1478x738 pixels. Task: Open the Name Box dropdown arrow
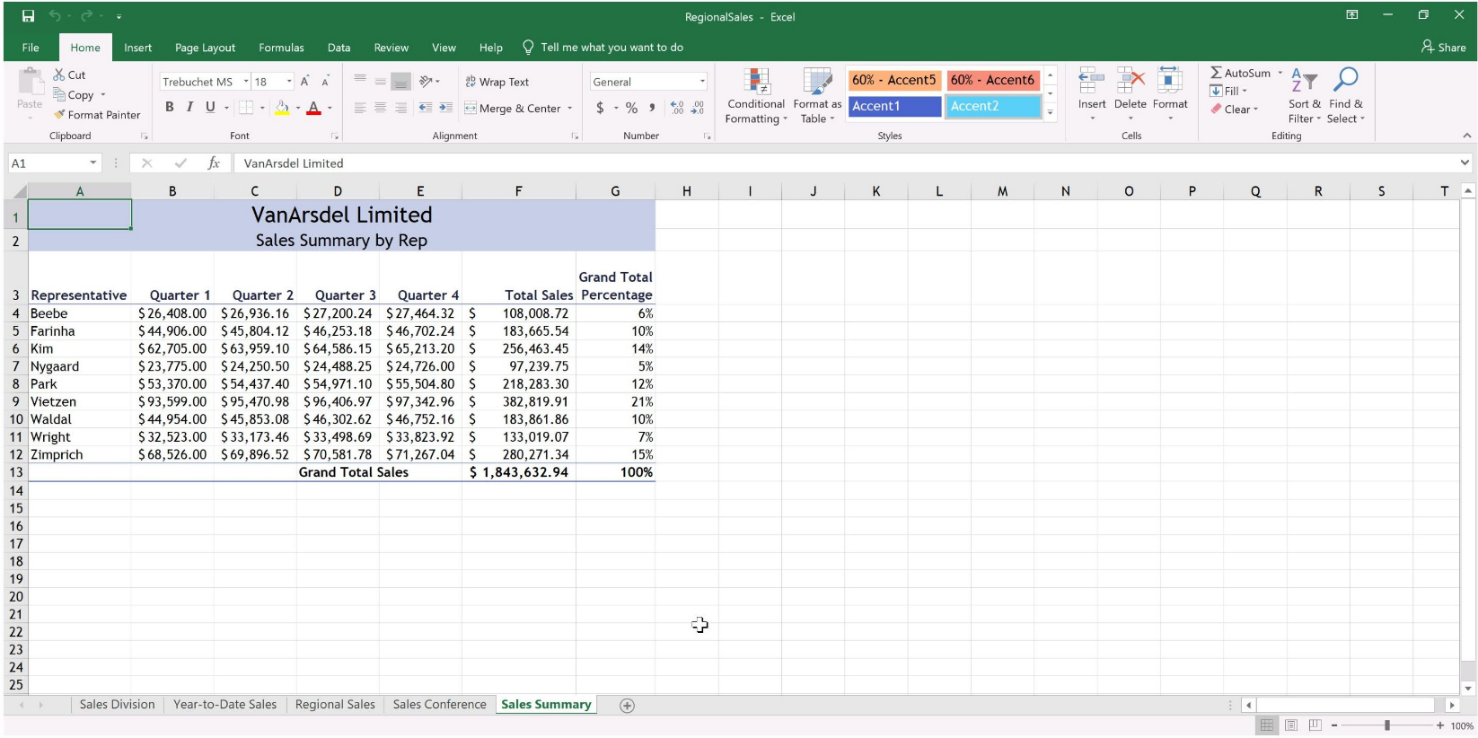tap(94, 163)
